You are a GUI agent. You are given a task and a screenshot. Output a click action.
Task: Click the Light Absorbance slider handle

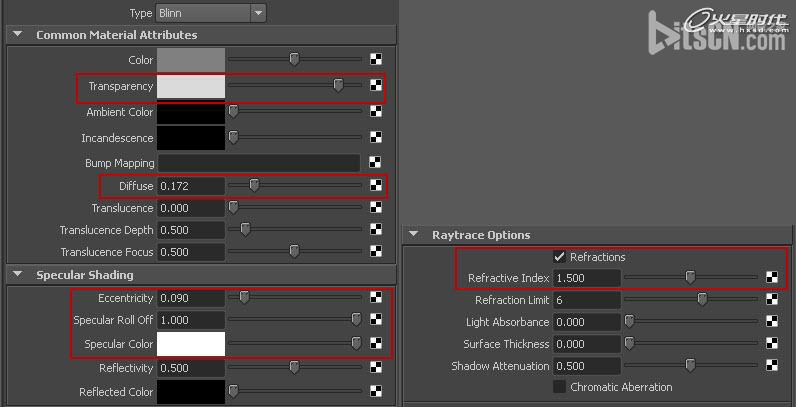pyautogui.click(x=629, y=321)
